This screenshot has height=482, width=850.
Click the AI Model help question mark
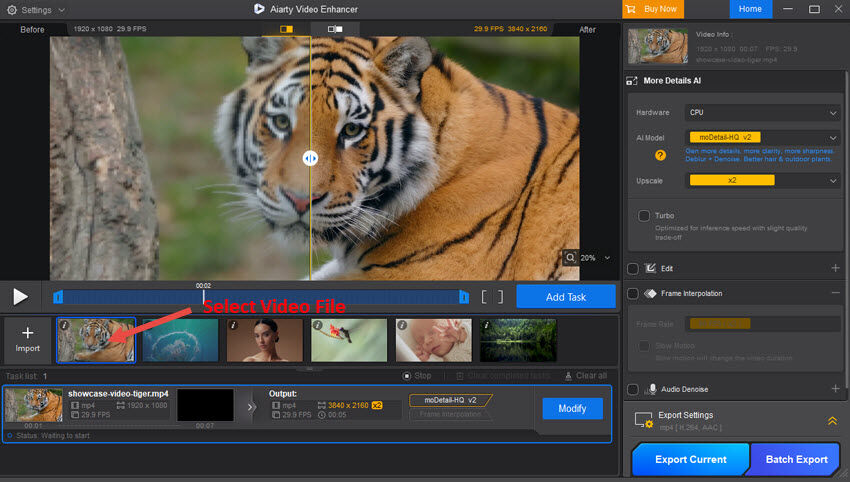click(x=660, y=155)
